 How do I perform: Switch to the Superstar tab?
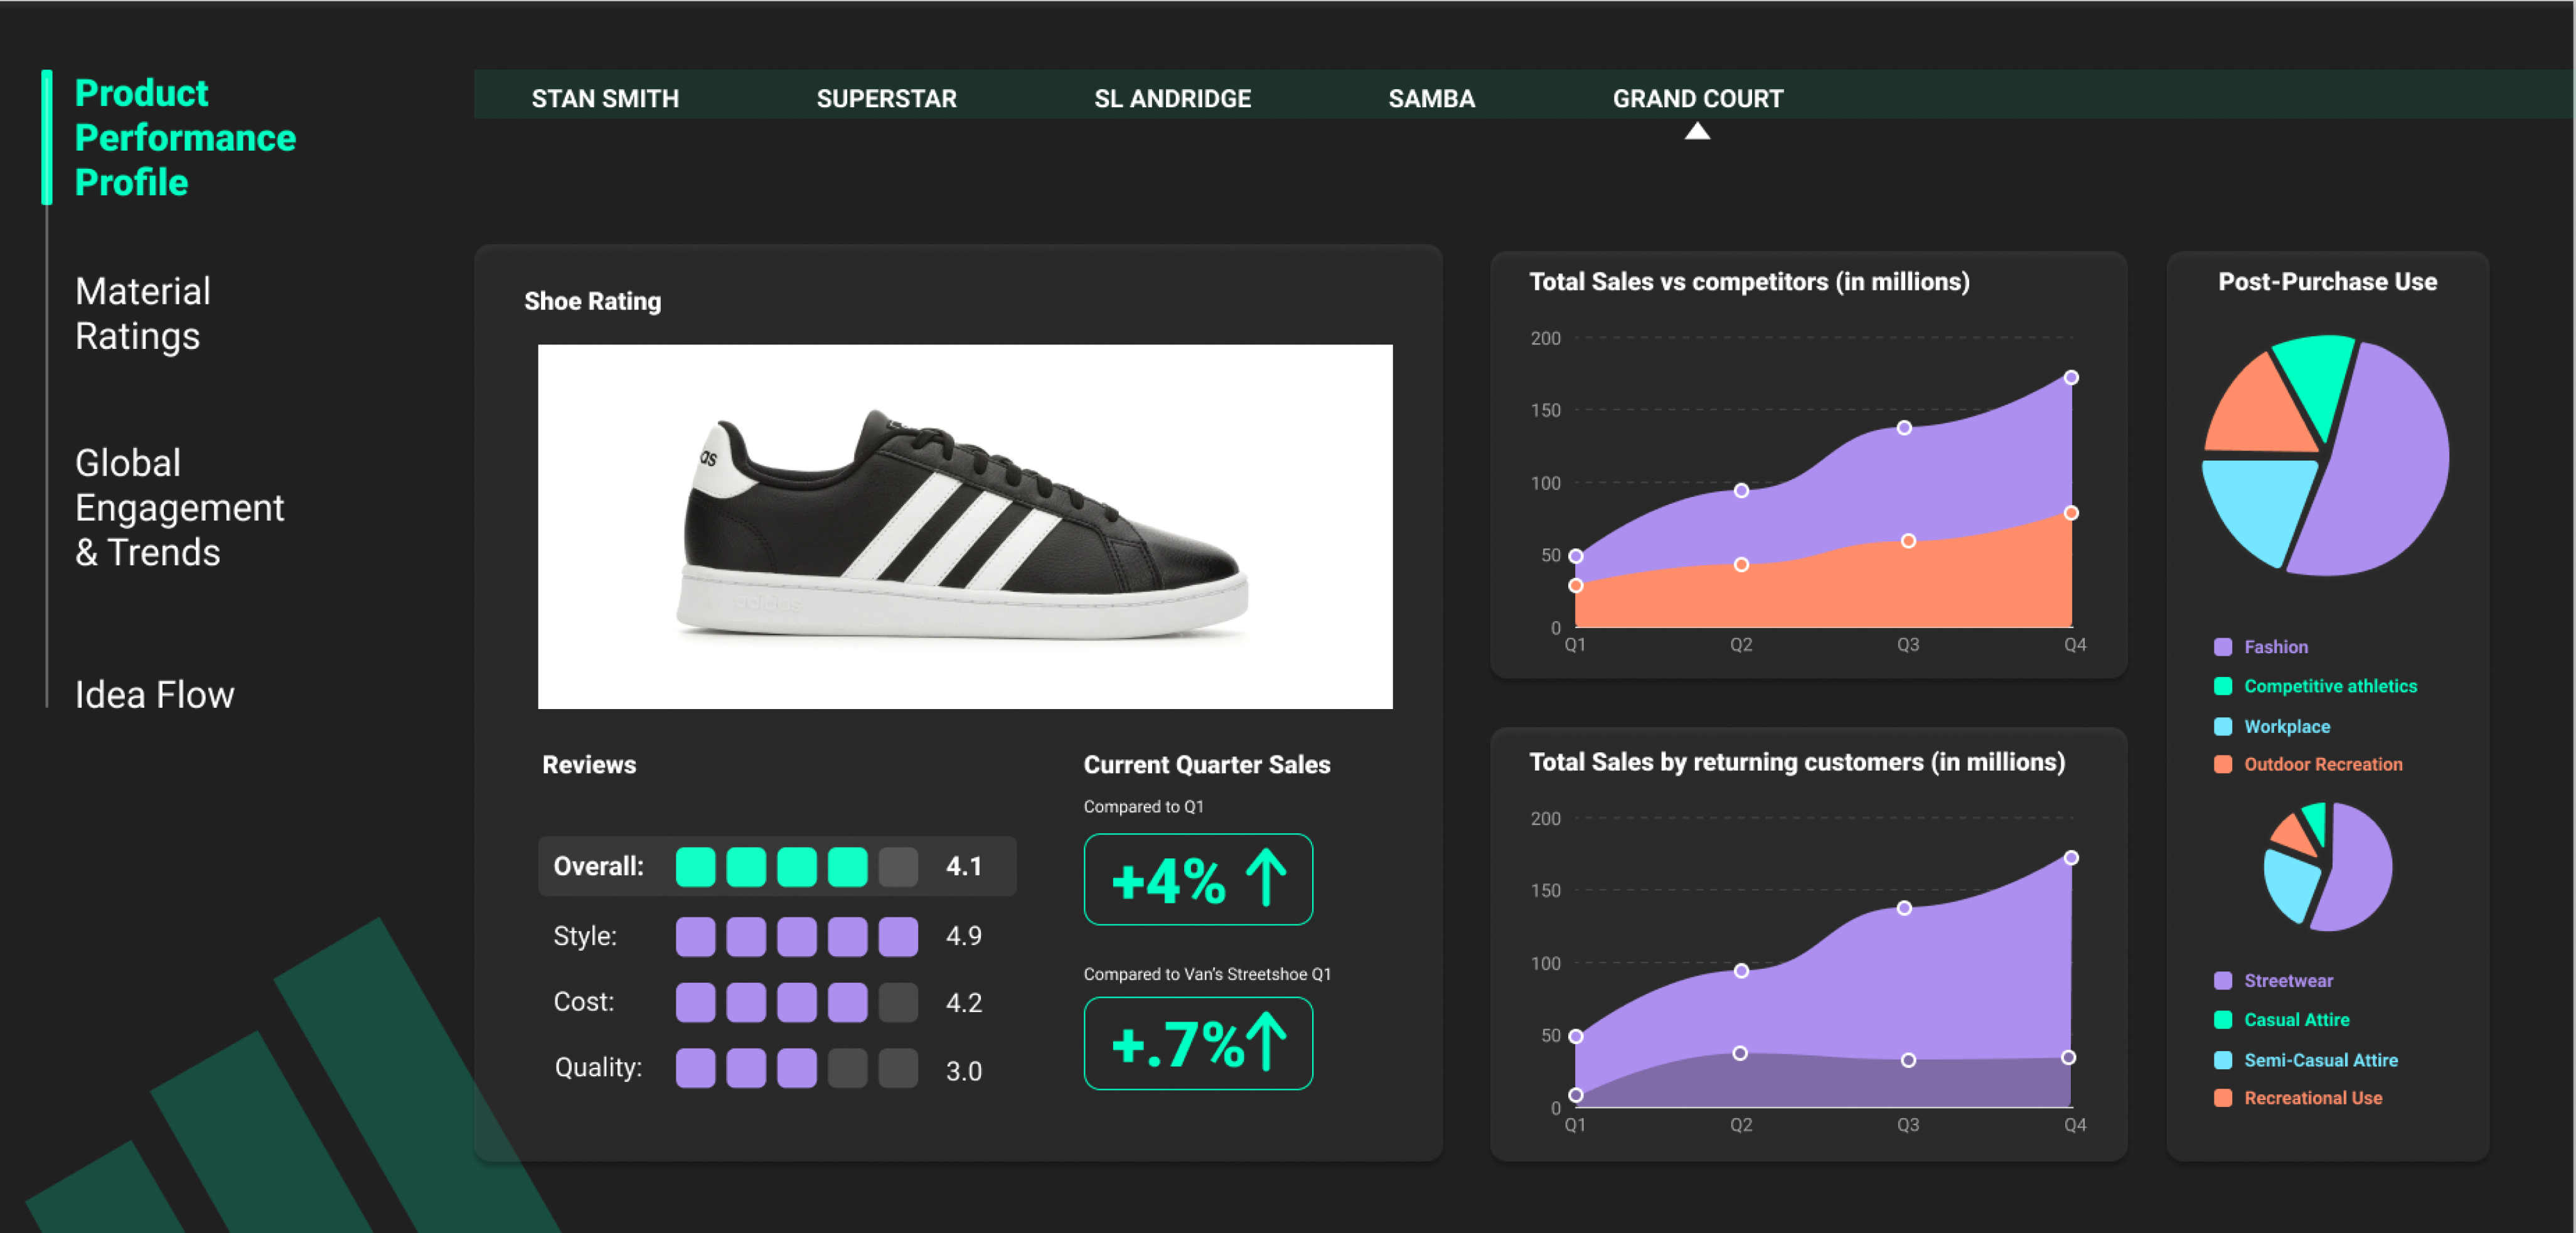click(886, 98)
